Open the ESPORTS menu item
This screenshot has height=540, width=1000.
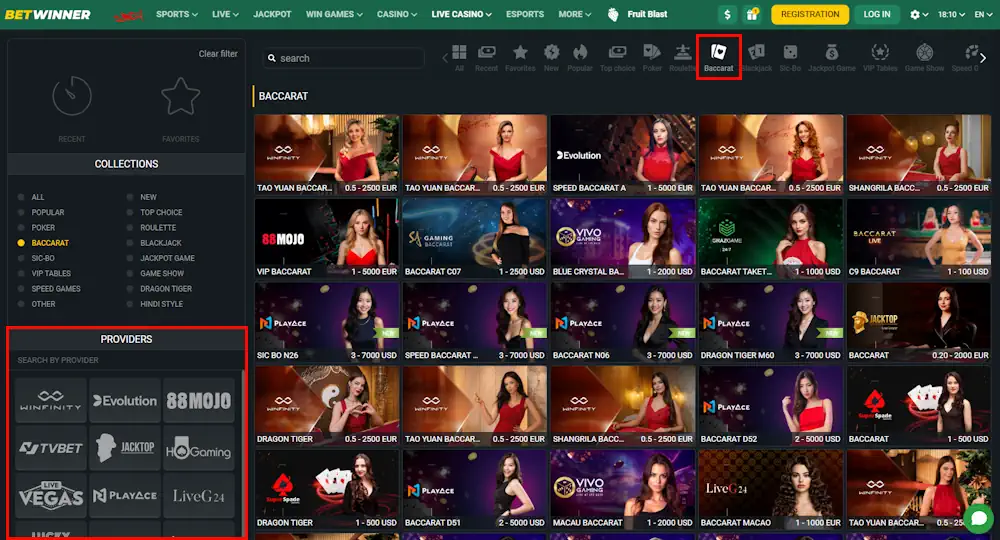[x=525, y=14]
